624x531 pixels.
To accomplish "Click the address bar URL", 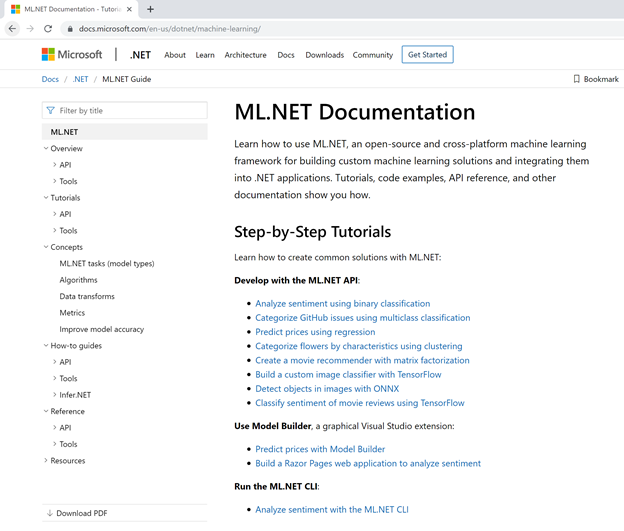I will (170, 29).
